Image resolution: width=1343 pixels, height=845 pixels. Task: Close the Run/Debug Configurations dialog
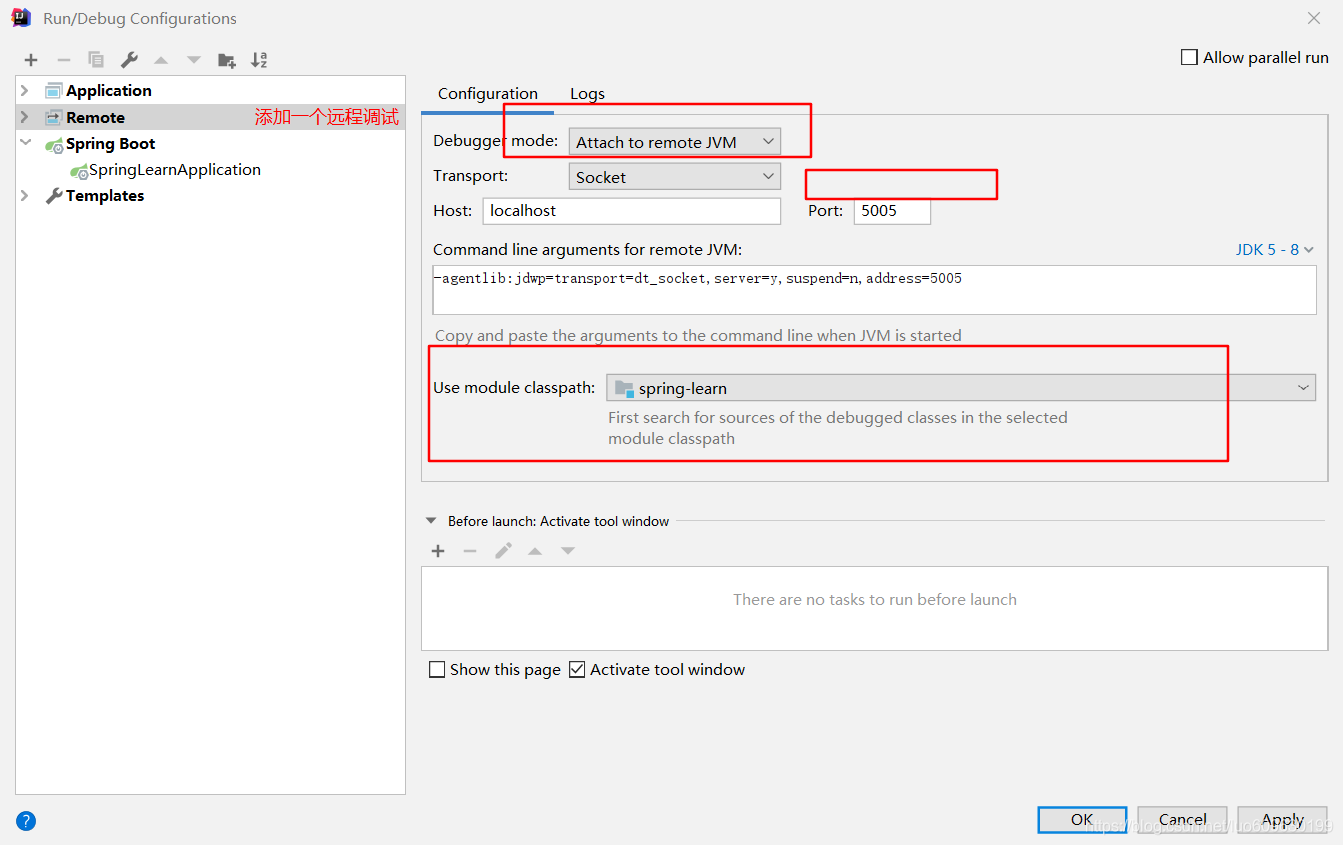tap(1314, 18)
